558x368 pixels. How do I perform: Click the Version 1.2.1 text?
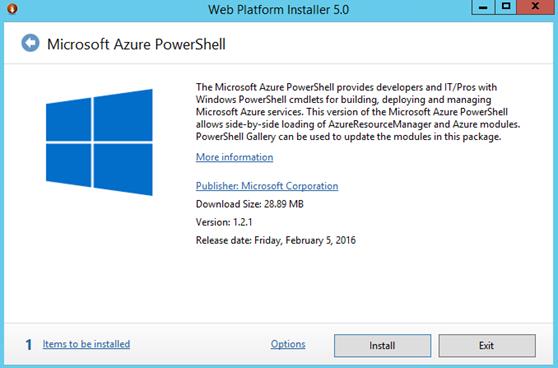tap(224, 222)
